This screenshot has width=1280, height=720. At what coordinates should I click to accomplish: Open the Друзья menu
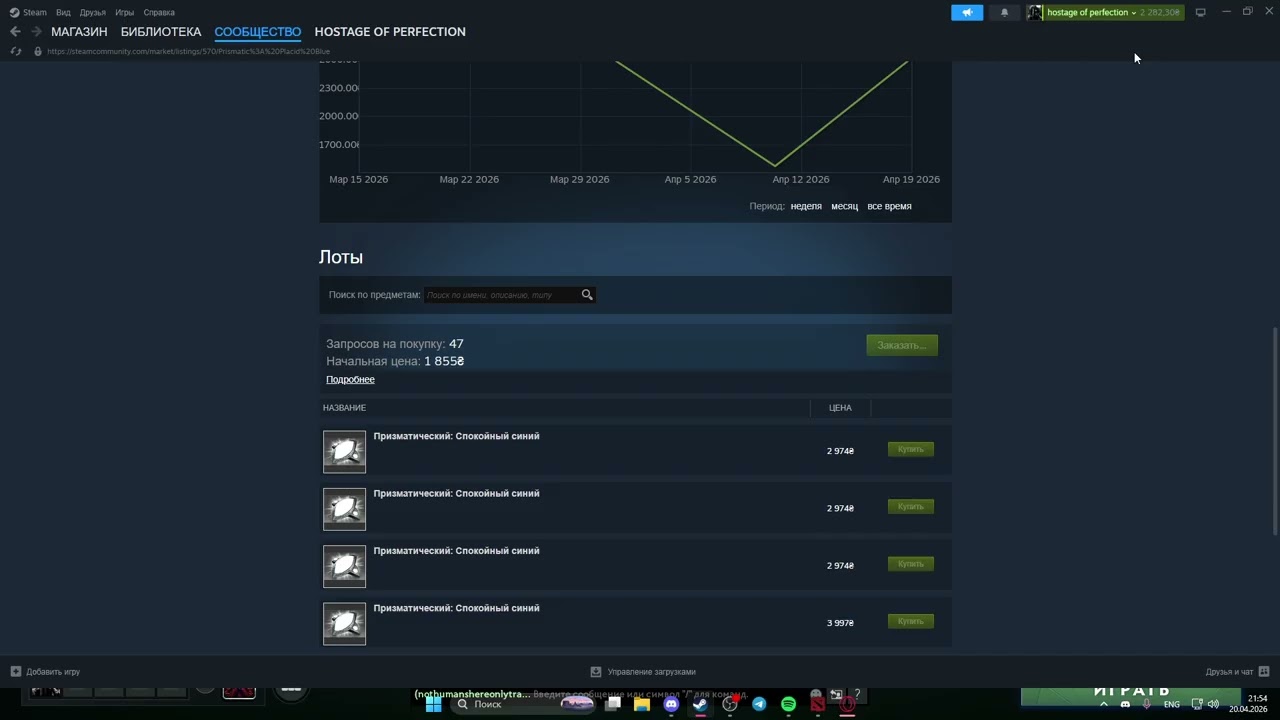click(93, 12)
